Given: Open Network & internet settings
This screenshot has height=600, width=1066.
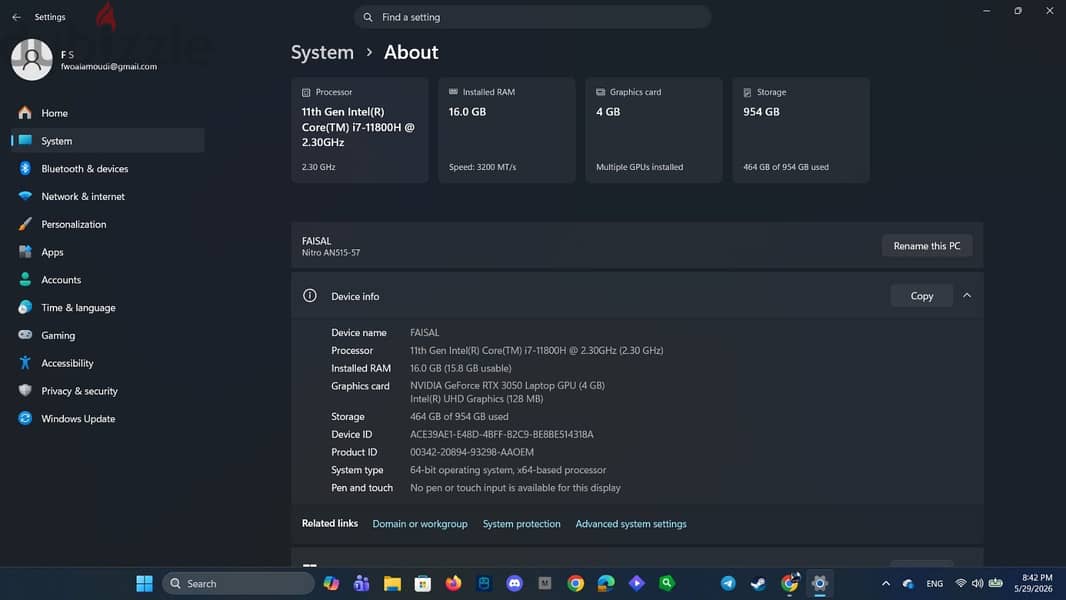Looking at the screenshot, I should pos(107,196).
